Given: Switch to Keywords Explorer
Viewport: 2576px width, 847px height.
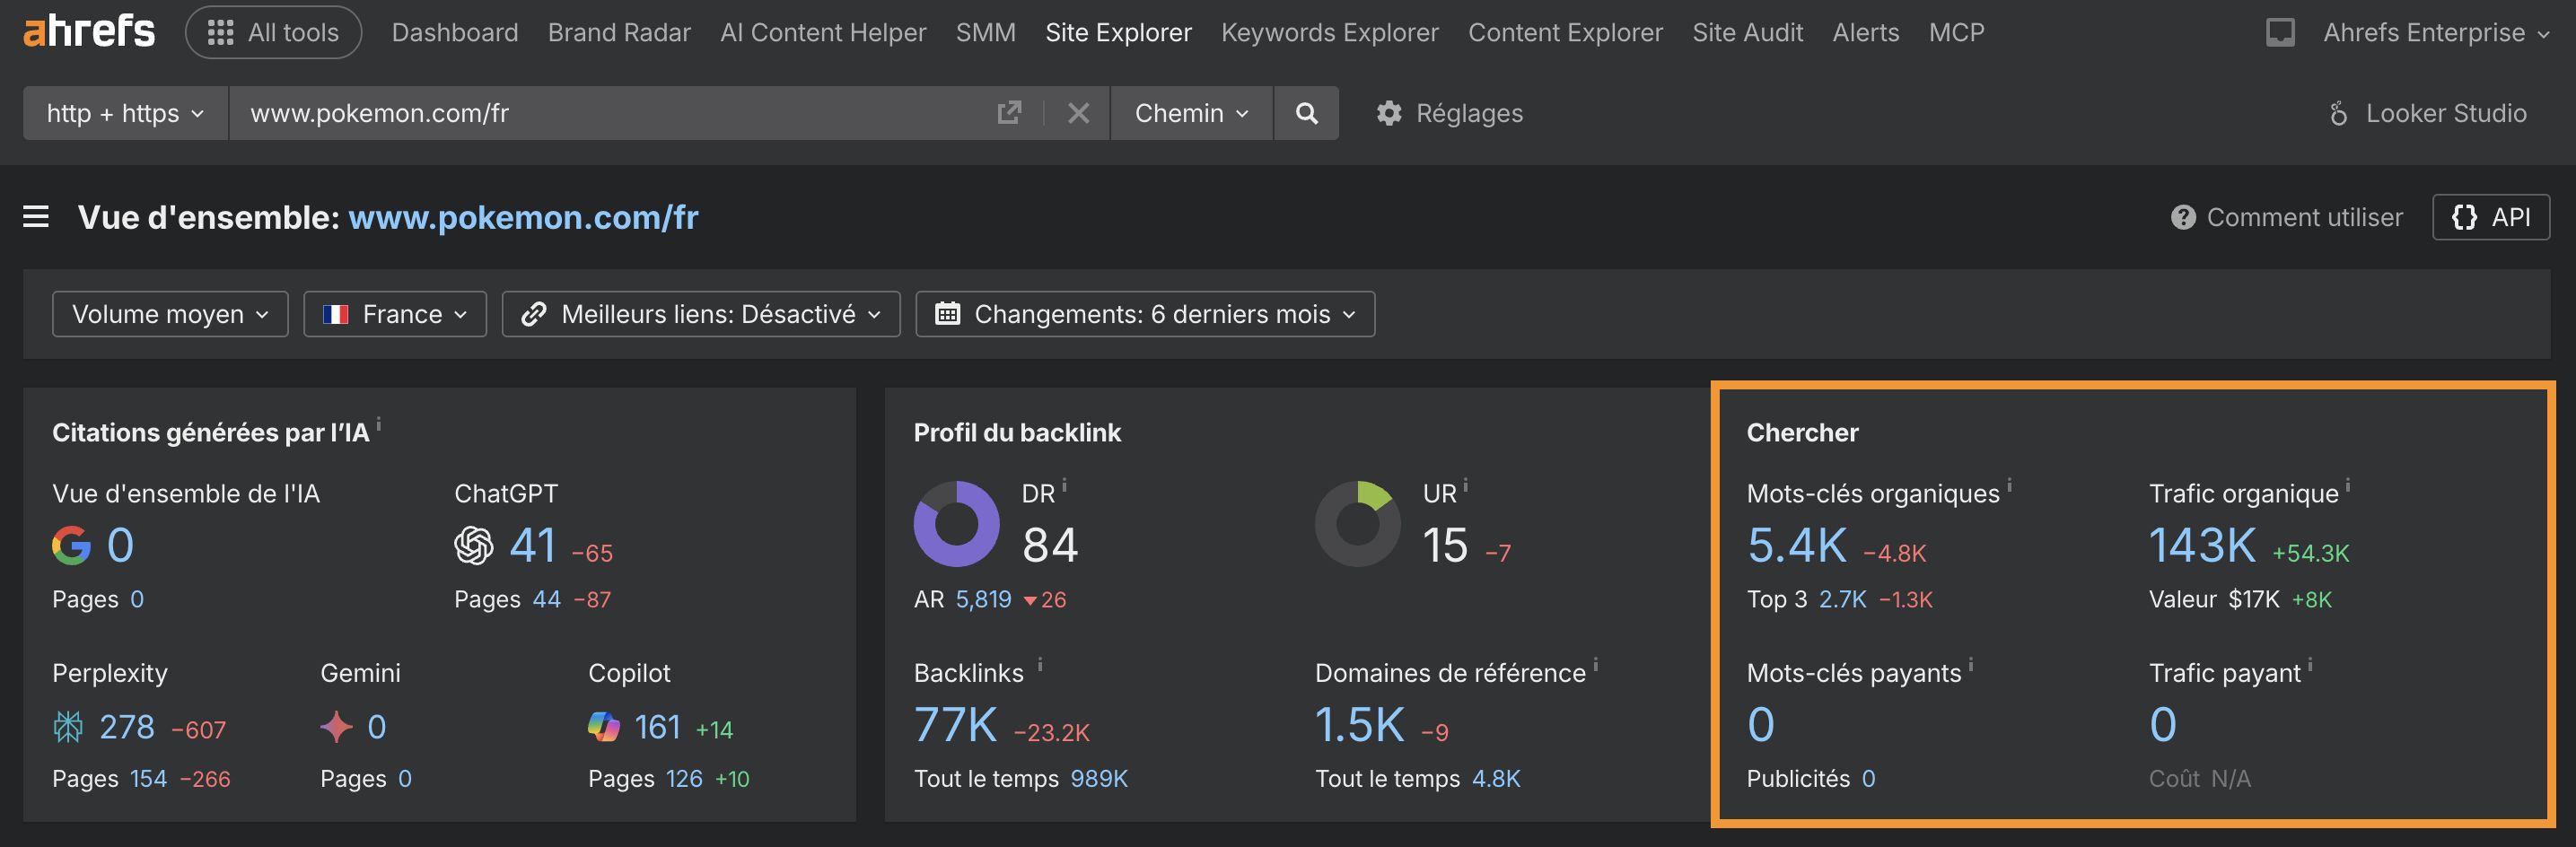Looking at the screenshot, I should click(1329, 31).
